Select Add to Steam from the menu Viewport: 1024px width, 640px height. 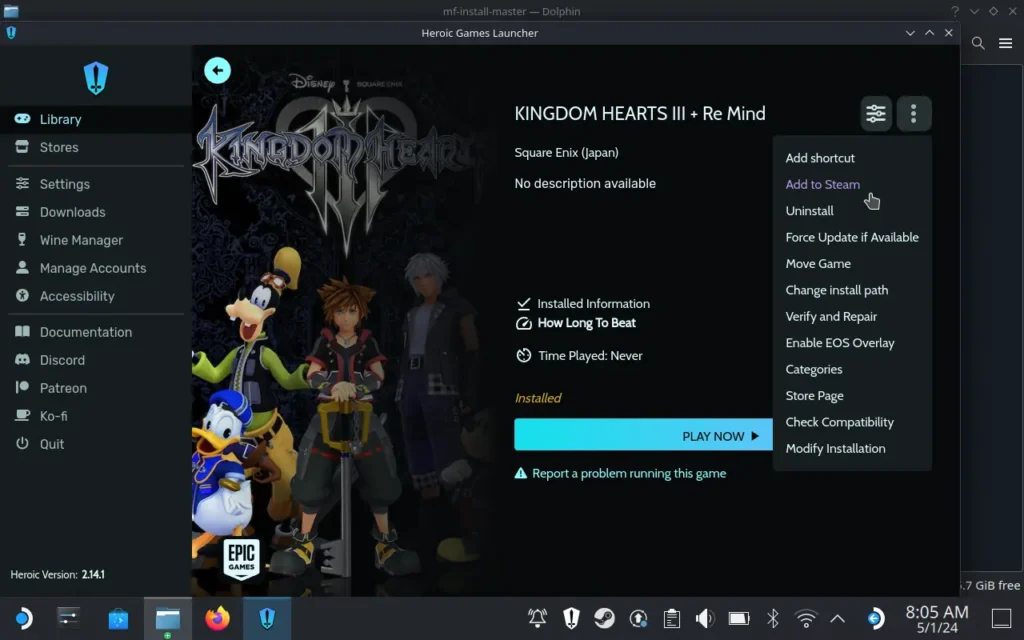pos(852,185)
